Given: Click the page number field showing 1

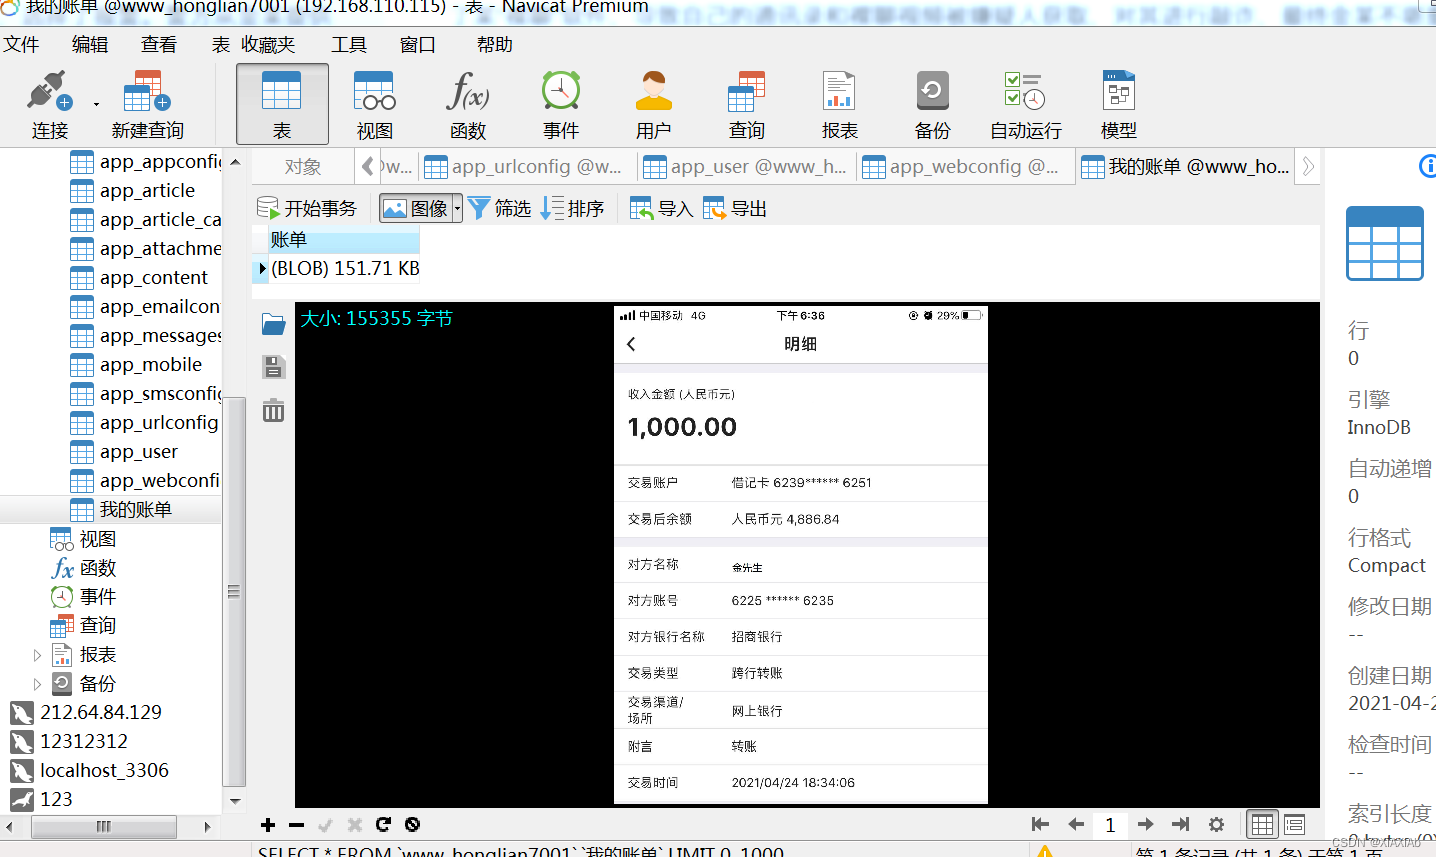Looking at the screenshot, I should 1110,825.
